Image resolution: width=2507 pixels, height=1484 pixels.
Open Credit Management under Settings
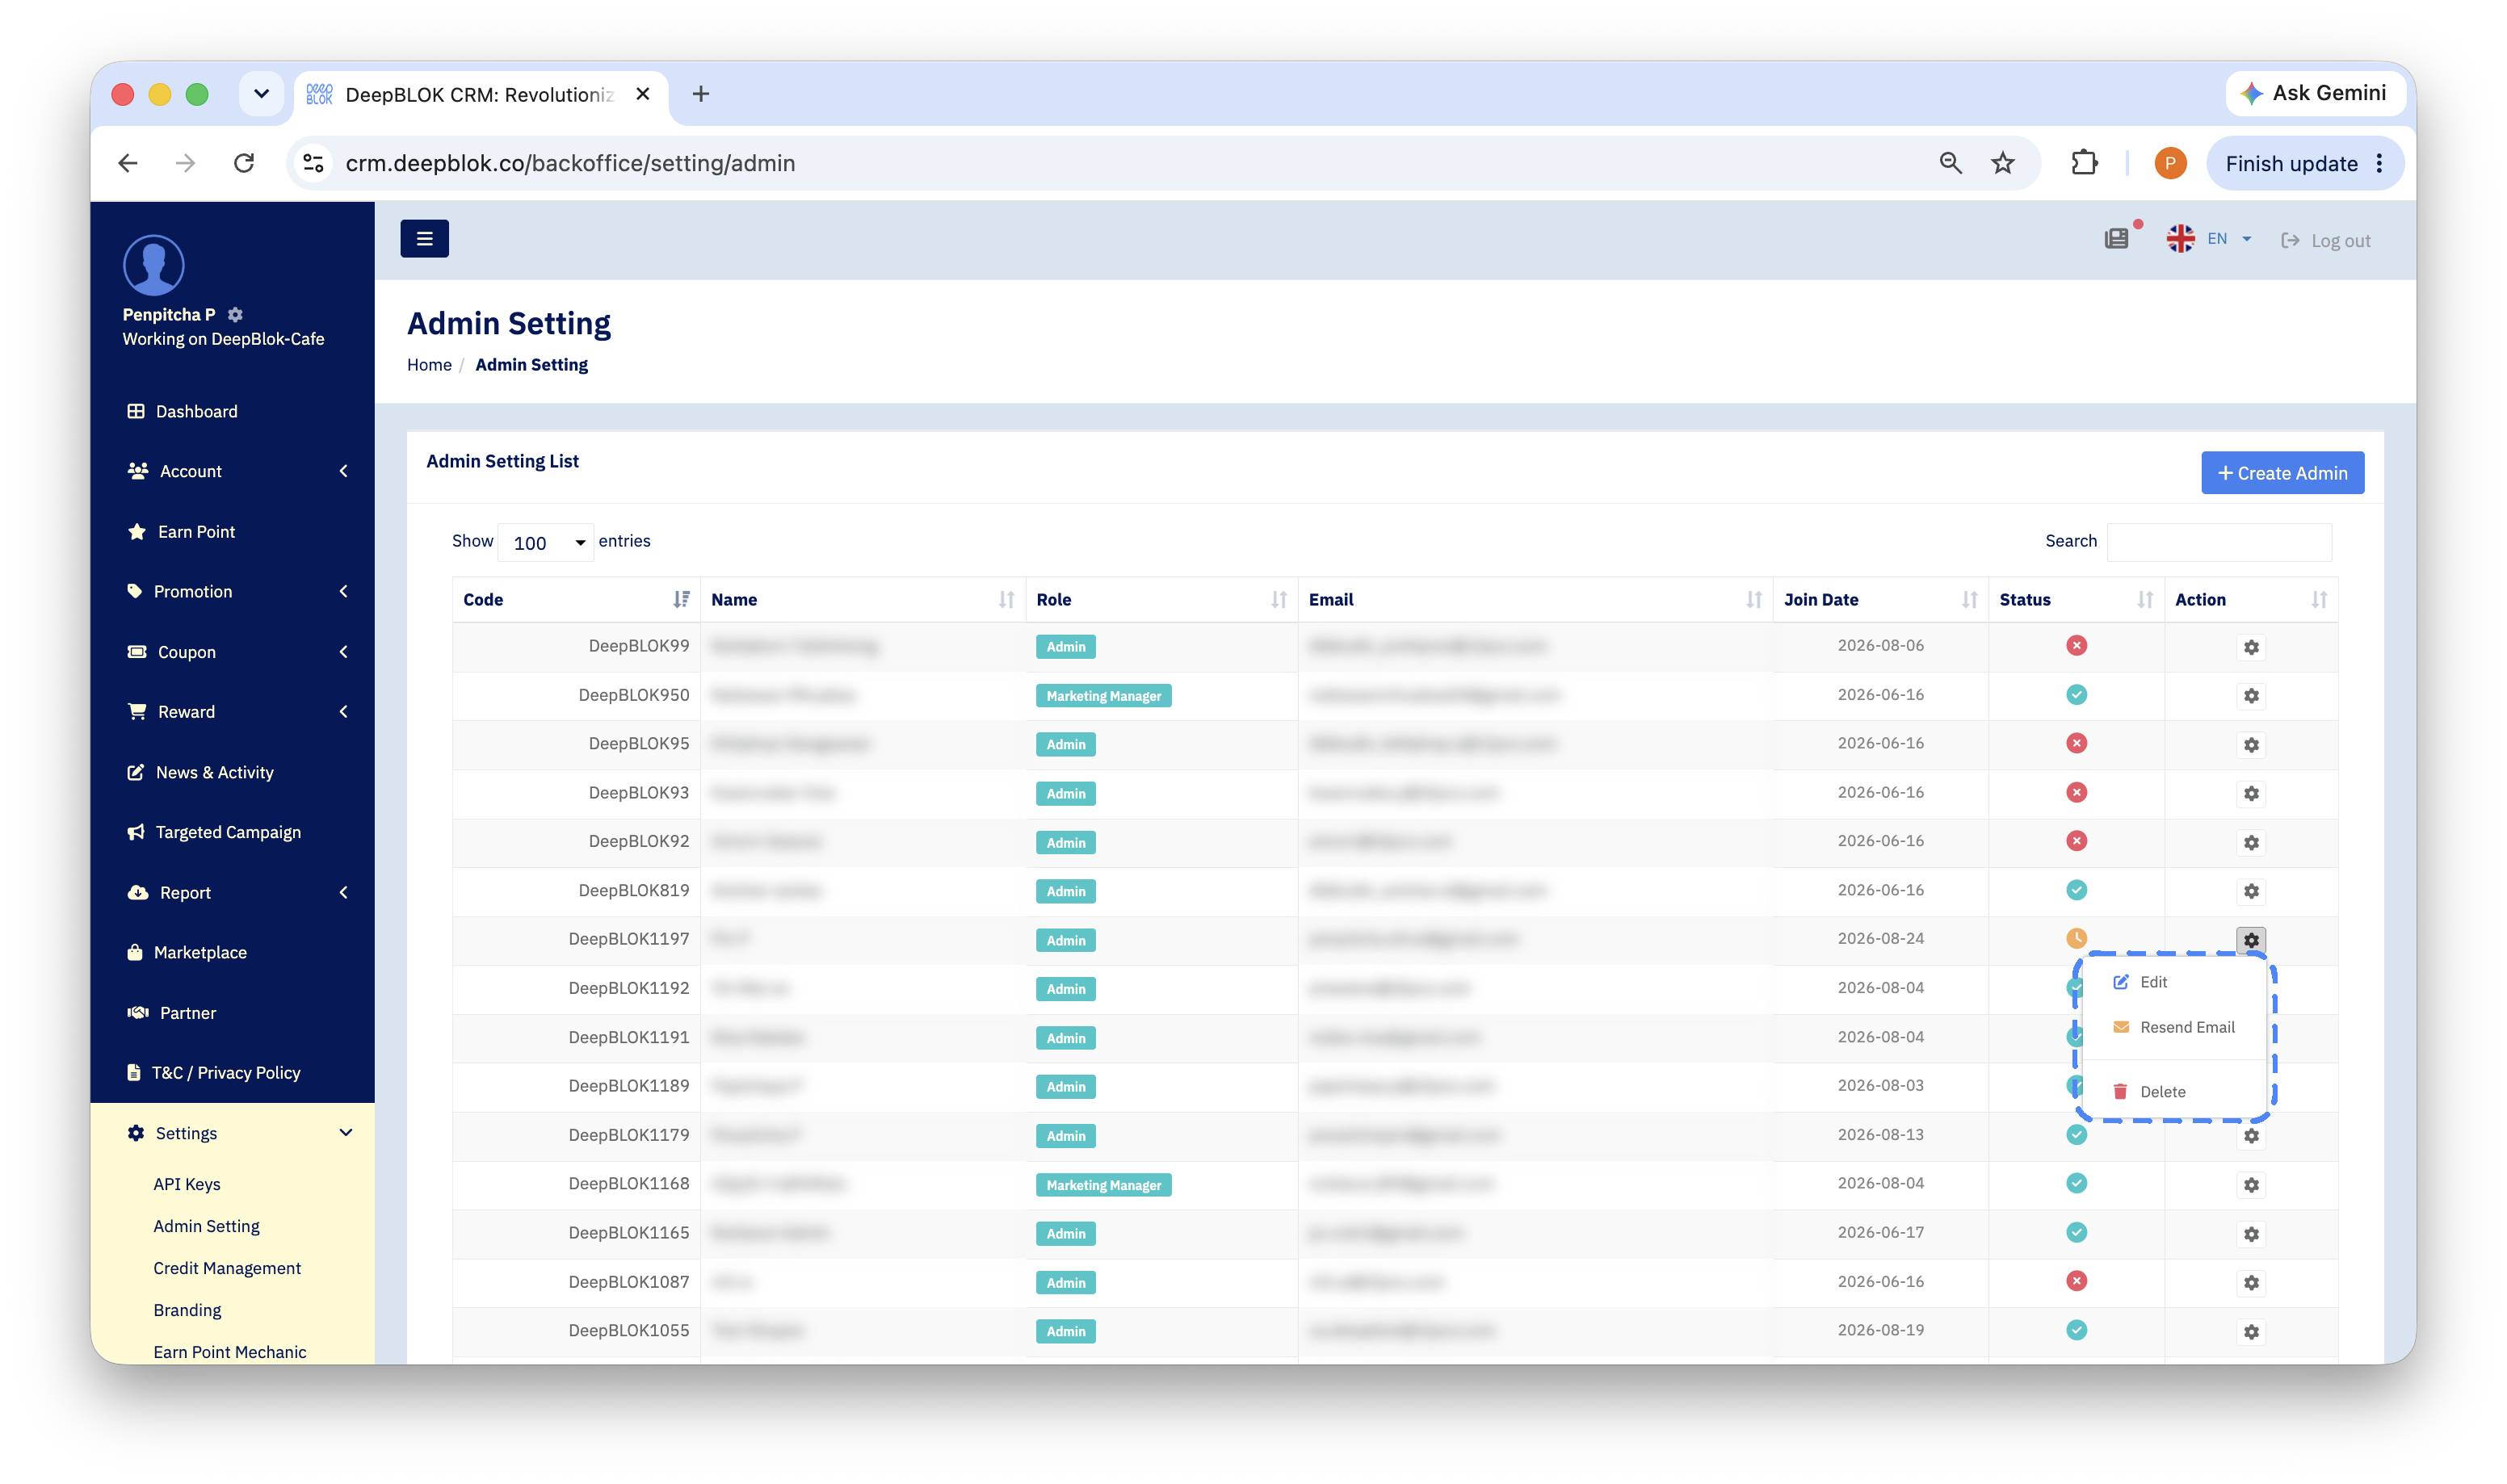[x=227, y=1269]
